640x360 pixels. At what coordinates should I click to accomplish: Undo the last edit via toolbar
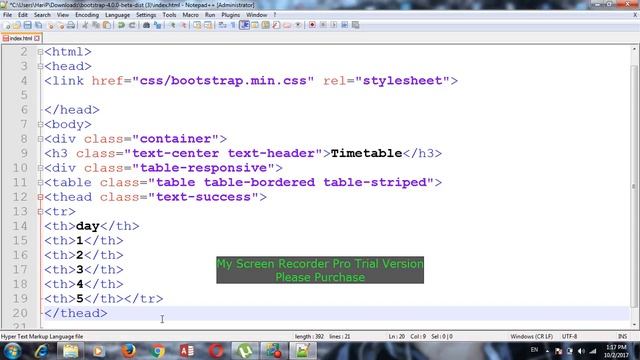click(121, 25)
